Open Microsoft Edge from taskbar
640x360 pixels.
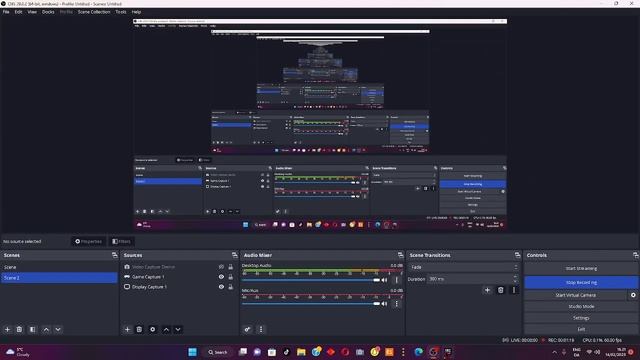[419, 352]
